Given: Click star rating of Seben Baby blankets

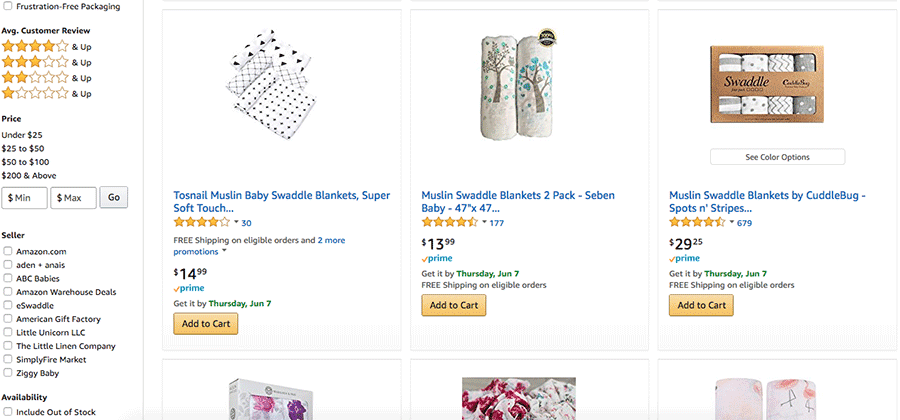Looking at the screenshot, I should [449, 223].
